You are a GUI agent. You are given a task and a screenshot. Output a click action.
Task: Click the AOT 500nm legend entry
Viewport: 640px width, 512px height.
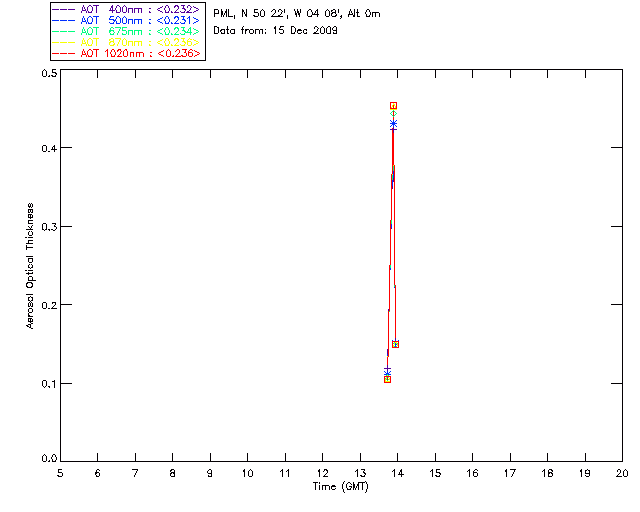coord(127,20)
